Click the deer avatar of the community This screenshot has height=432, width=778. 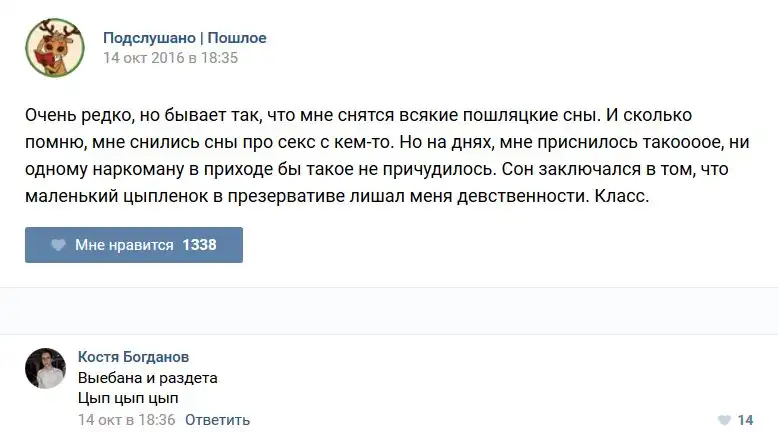pyautogui.click(x=54, y=47)
